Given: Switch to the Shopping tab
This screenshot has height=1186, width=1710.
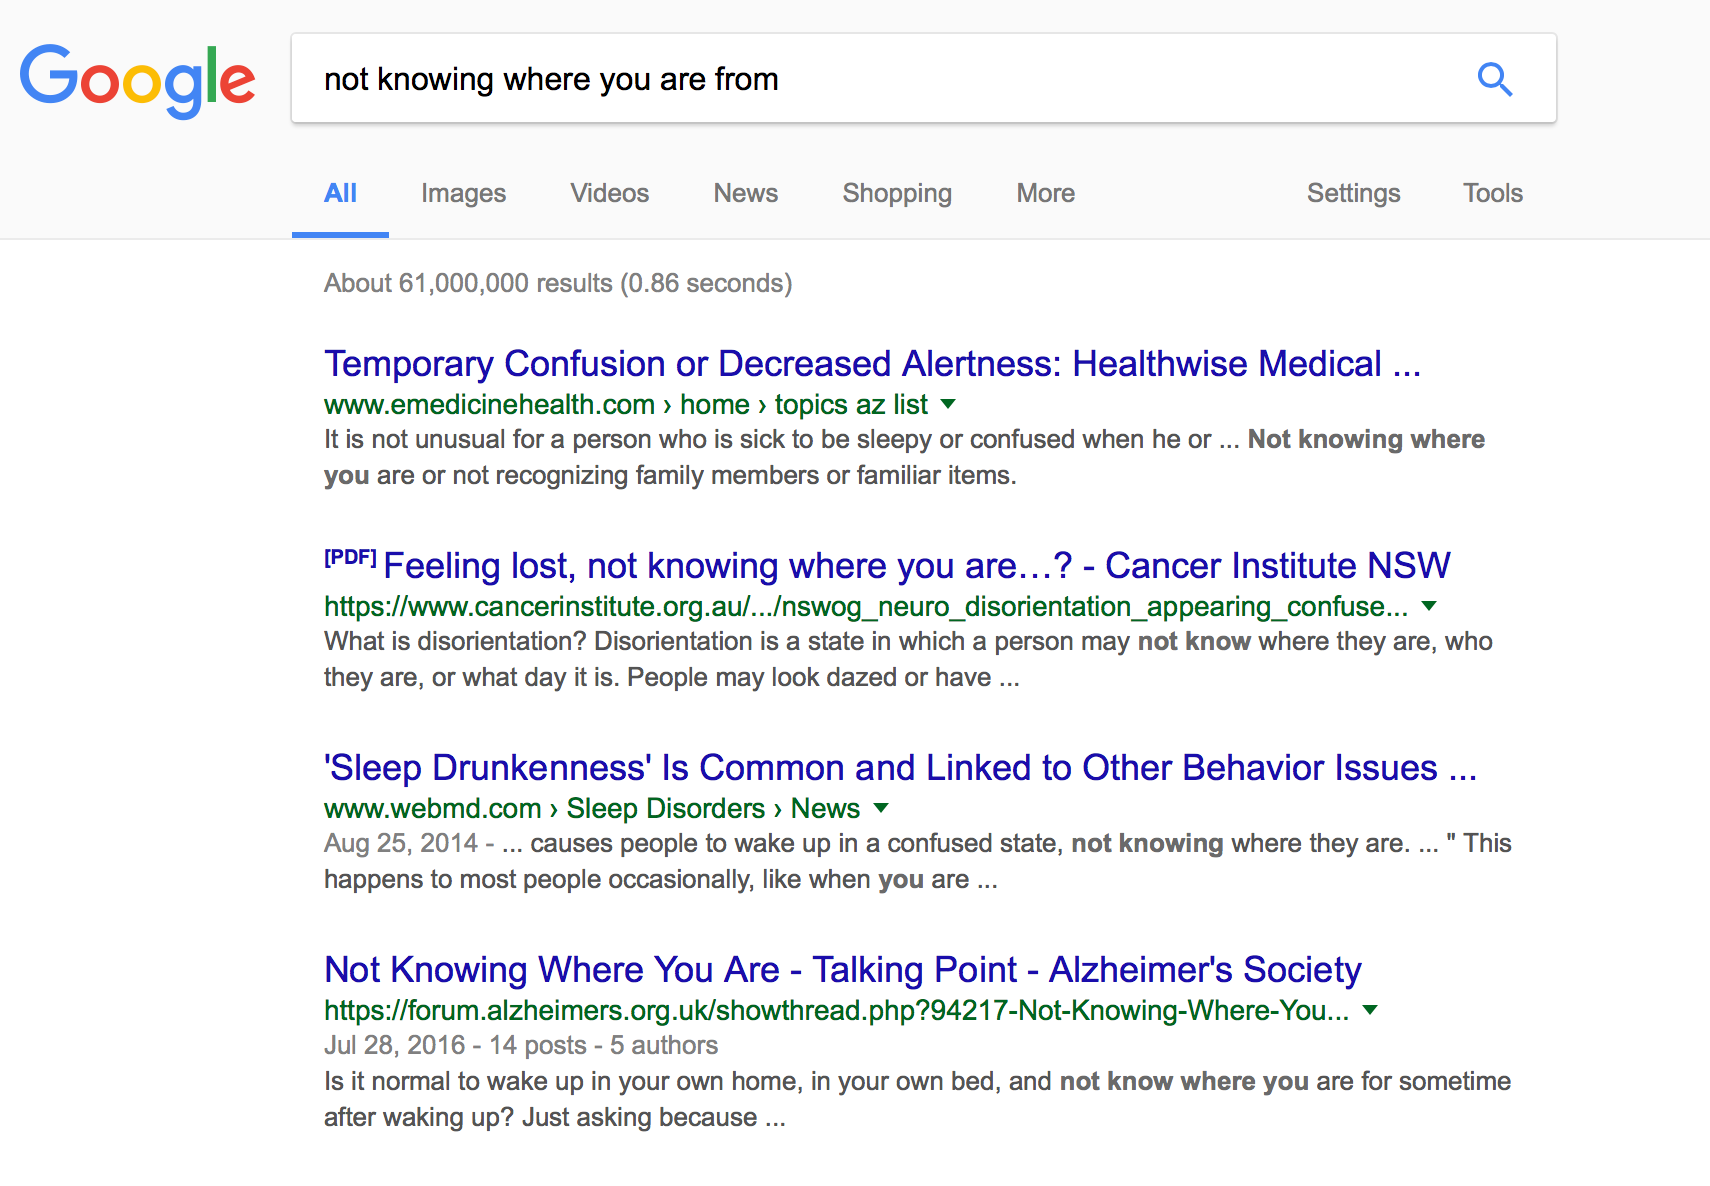Looking at the screenshot, I should (x=897, y=193).
